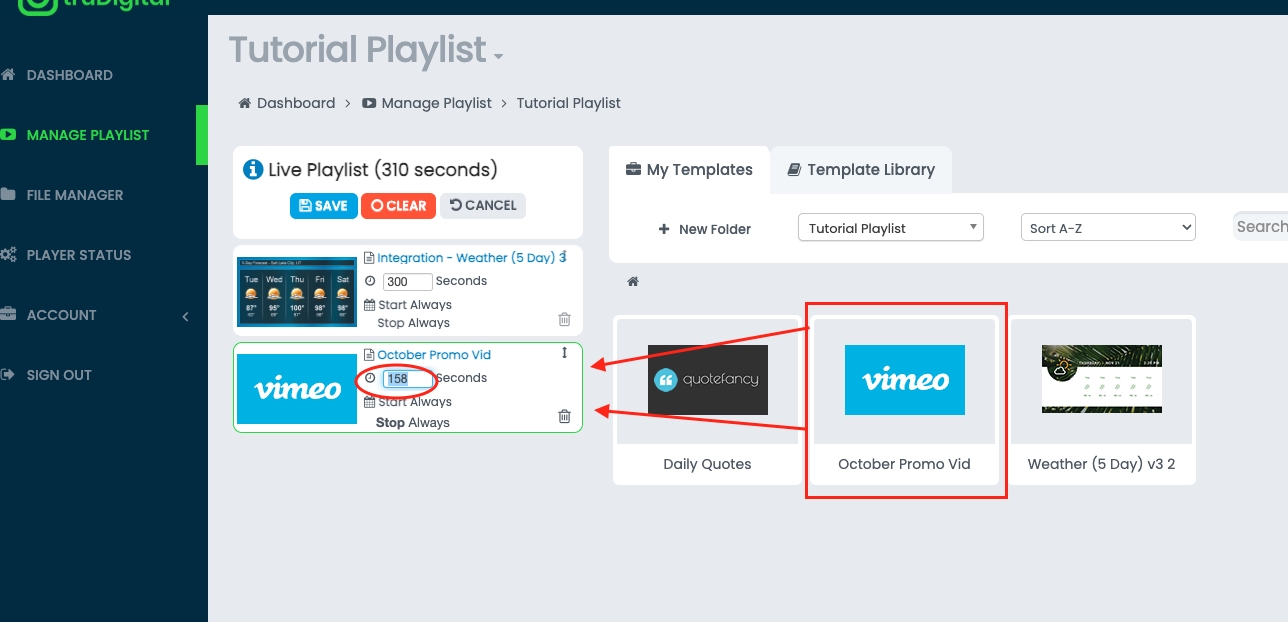
Task: Click the template Search field
Action: (x=1261, y=226)
